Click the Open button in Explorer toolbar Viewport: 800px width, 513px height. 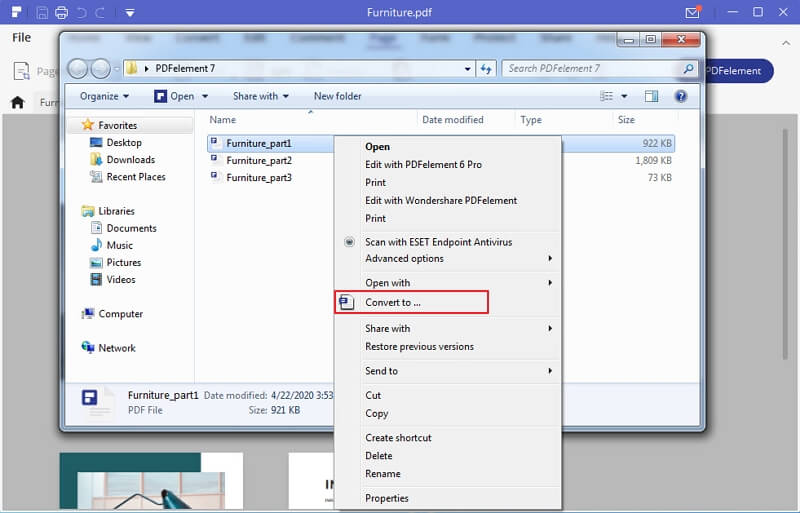point(174,96)
